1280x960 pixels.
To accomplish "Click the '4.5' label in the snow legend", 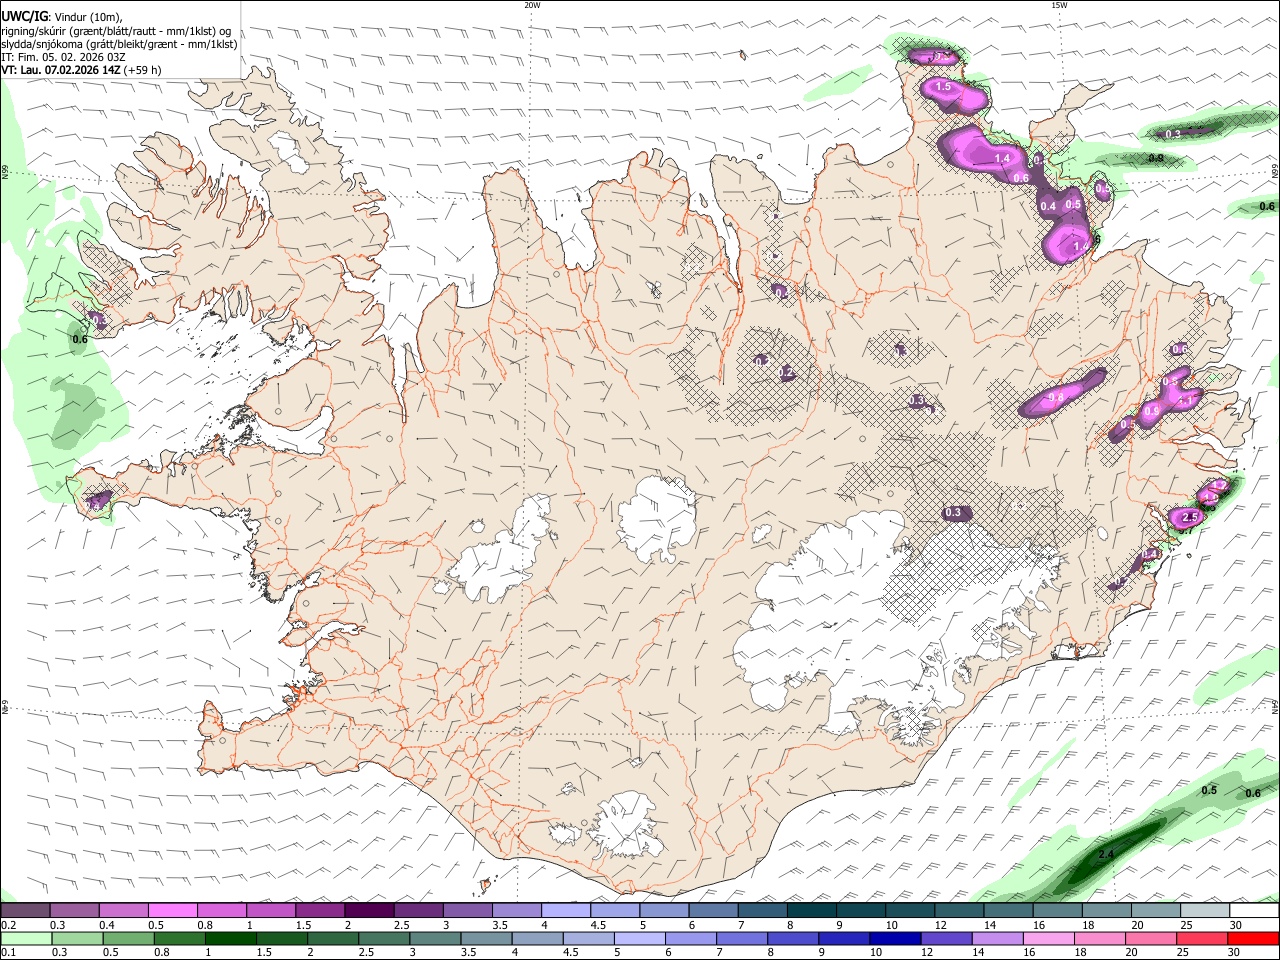I will 598,925.
